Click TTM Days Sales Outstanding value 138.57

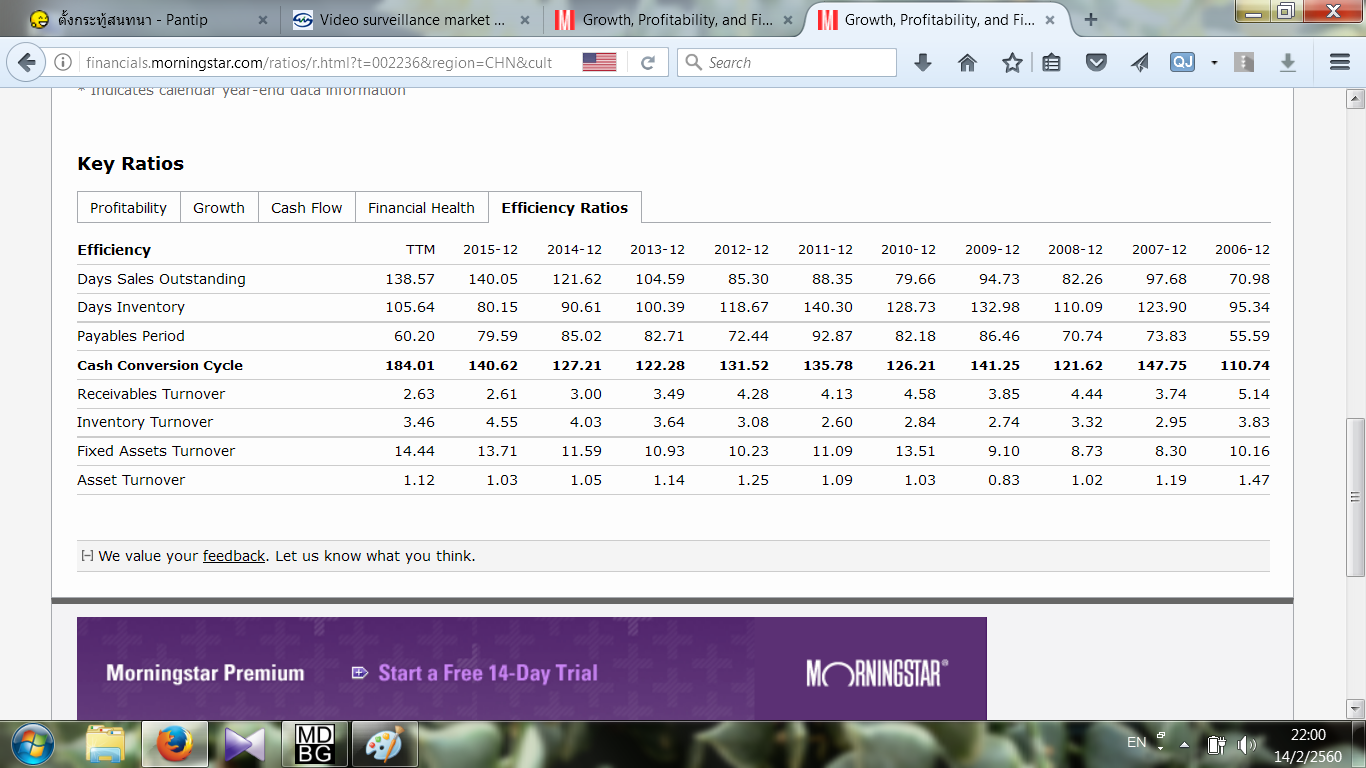coord(410,279)
